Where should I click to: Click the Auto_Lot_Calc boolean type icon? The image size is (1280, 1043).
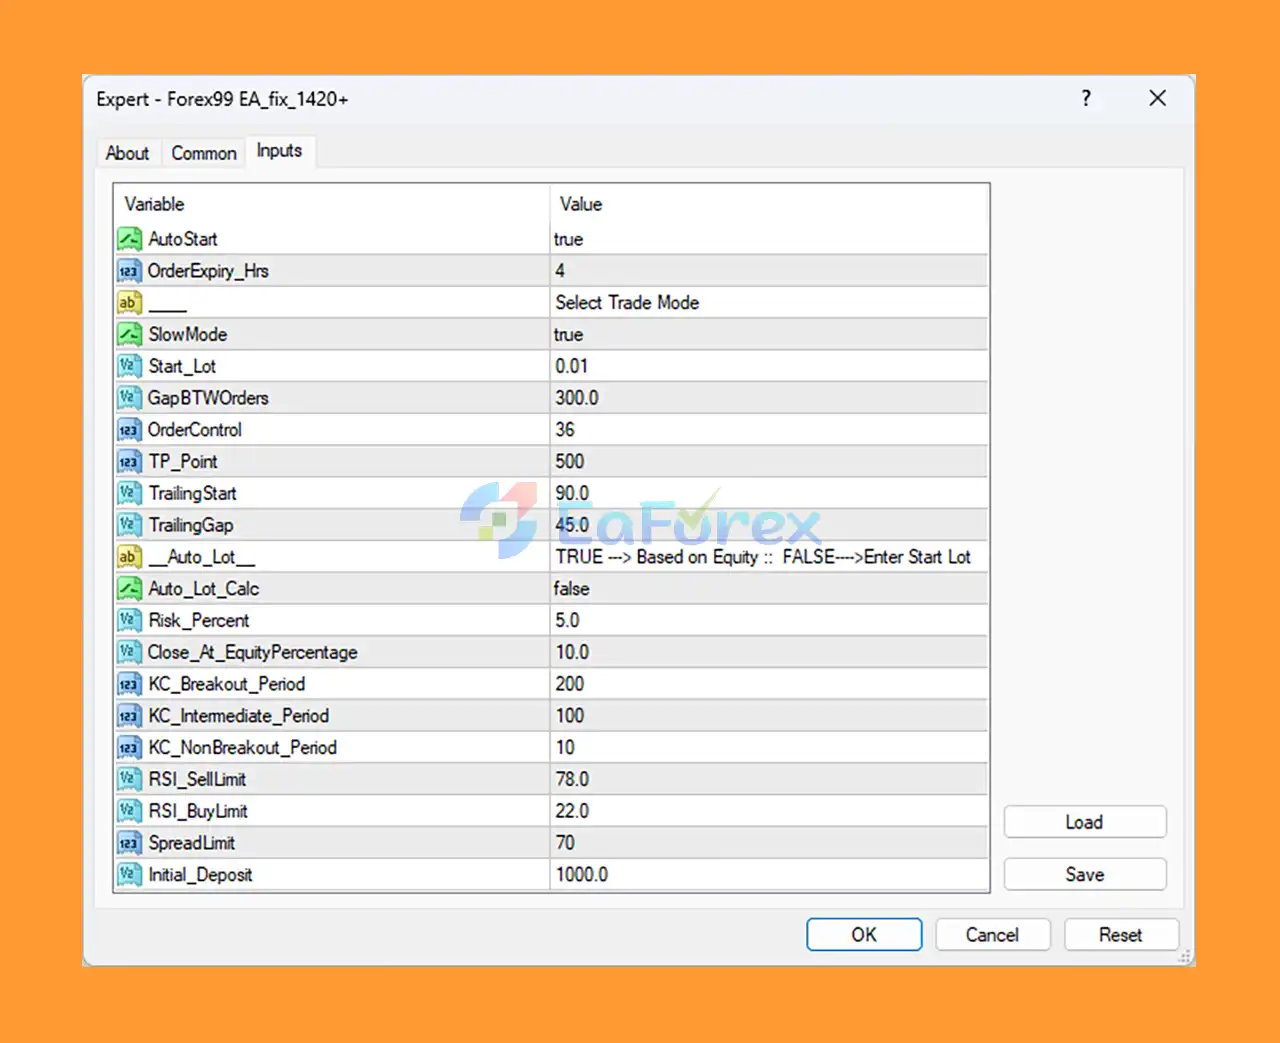pyautogui.click(x=130, y=589)
